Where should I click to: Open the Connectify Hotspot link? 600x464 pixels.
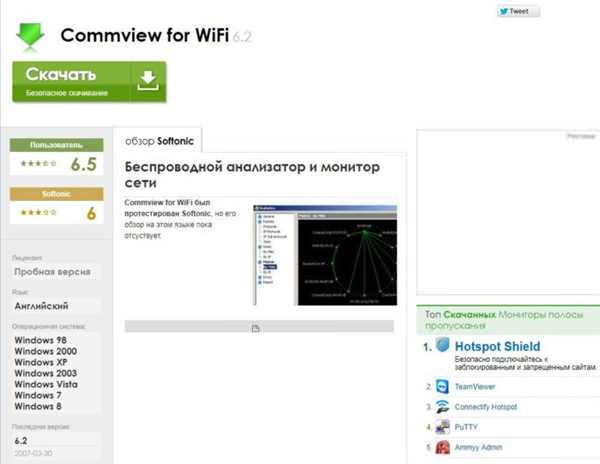[x=486, y=407]
